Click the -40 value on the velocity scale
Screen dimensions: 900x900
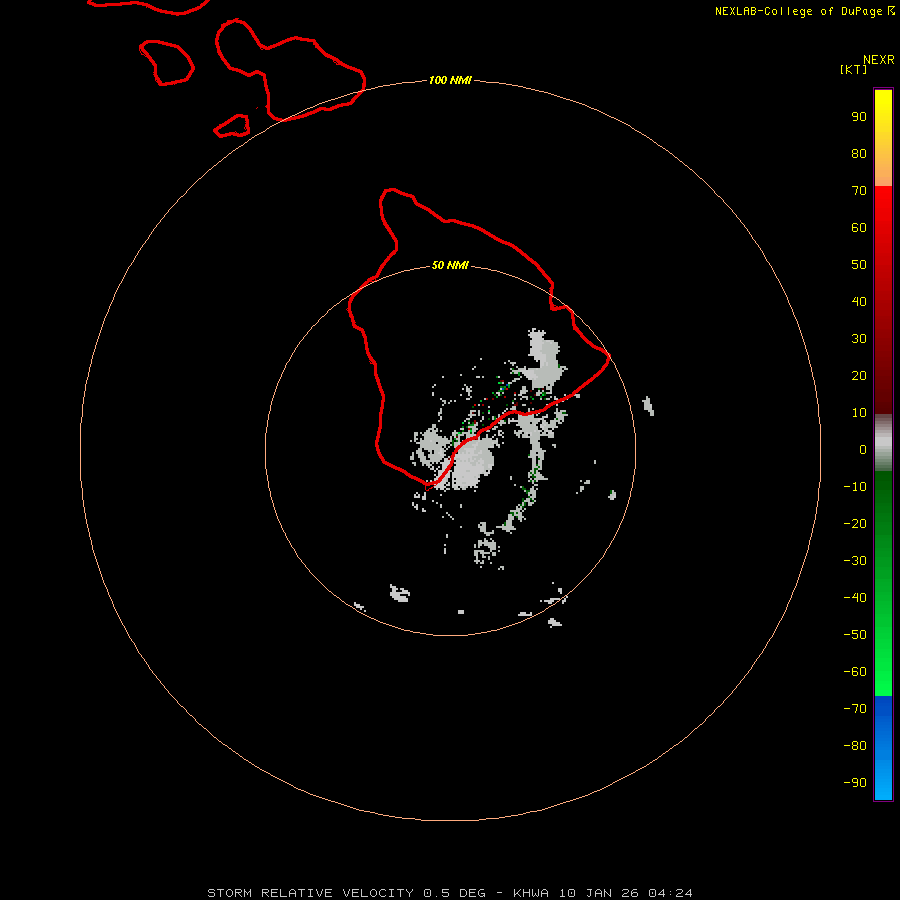[855, 598]
